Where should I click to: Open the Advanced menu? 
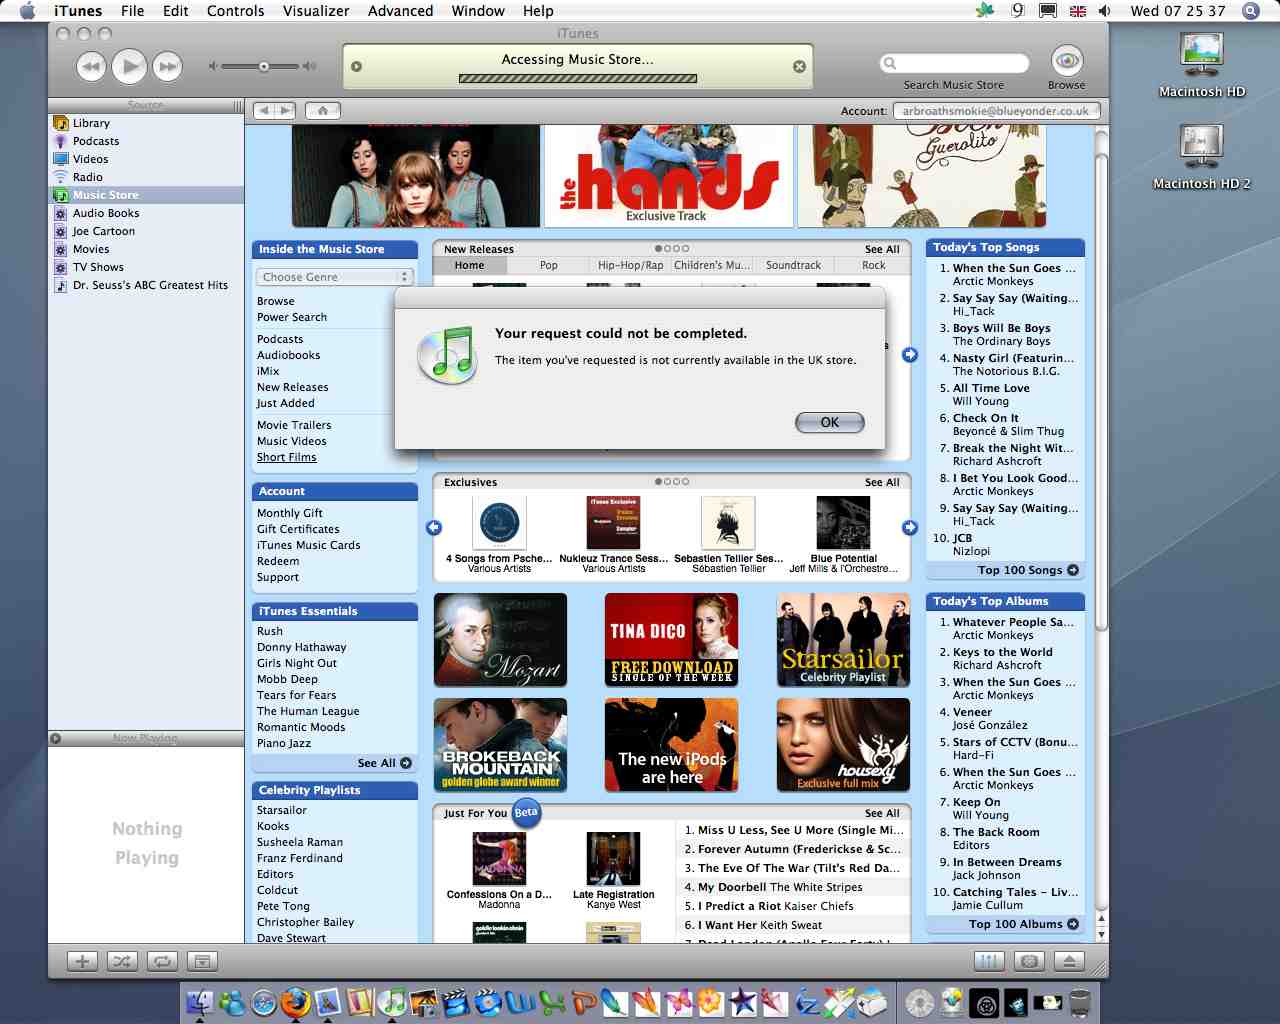pyautogui.click(x=400, y=11)
